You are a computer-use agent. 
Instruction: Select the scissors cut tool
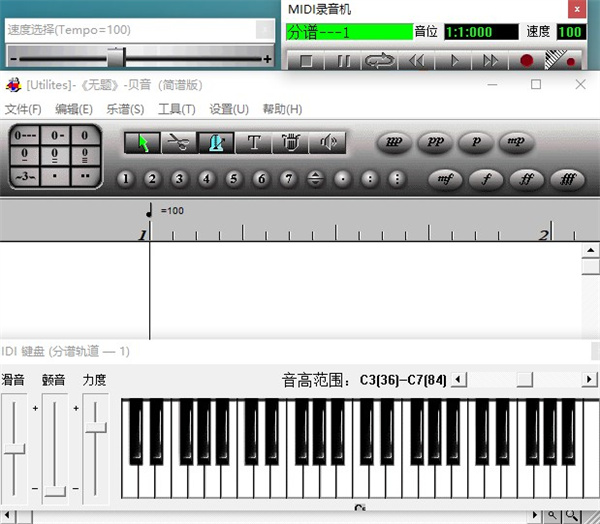[179, 143]
